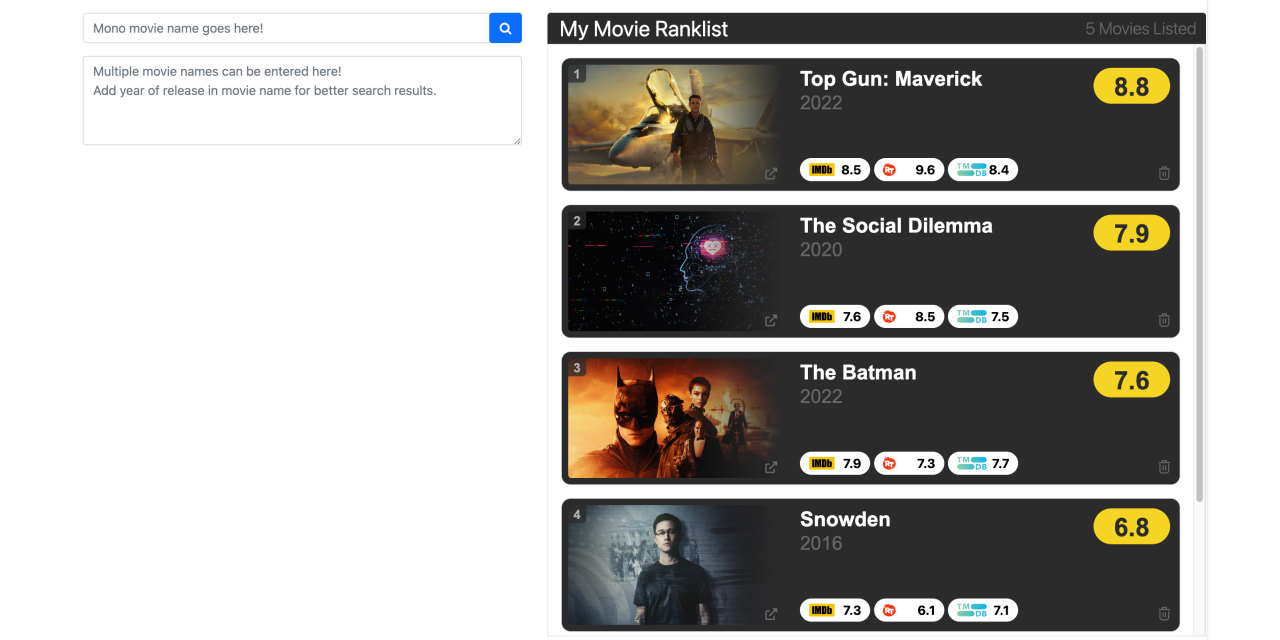Click the 7.9 overall score badge
This screenshot has height=640, width=1280.
(1132, 233)
